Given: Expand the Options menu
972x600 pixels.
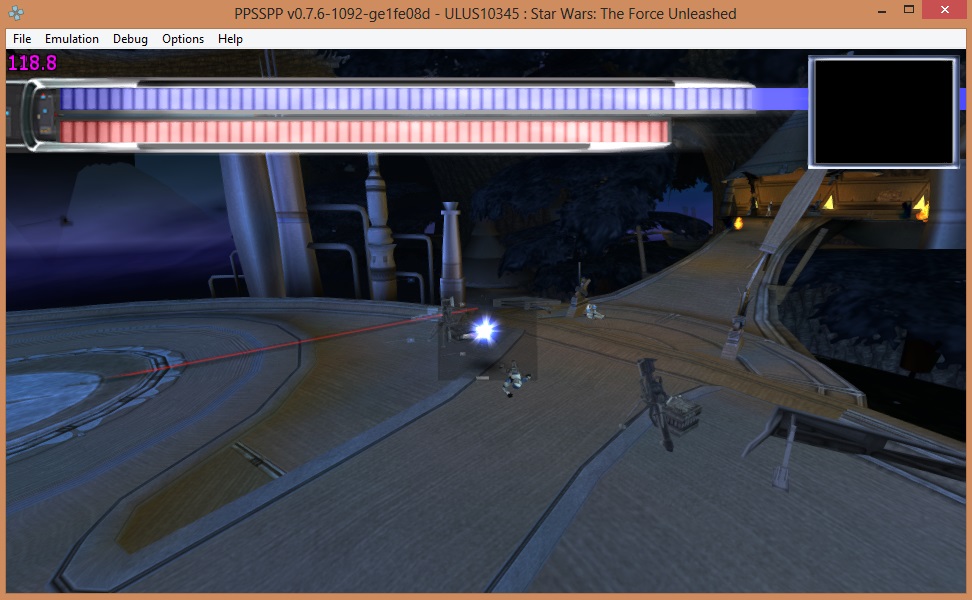Looking at the screenshot, I should (183, 39).
